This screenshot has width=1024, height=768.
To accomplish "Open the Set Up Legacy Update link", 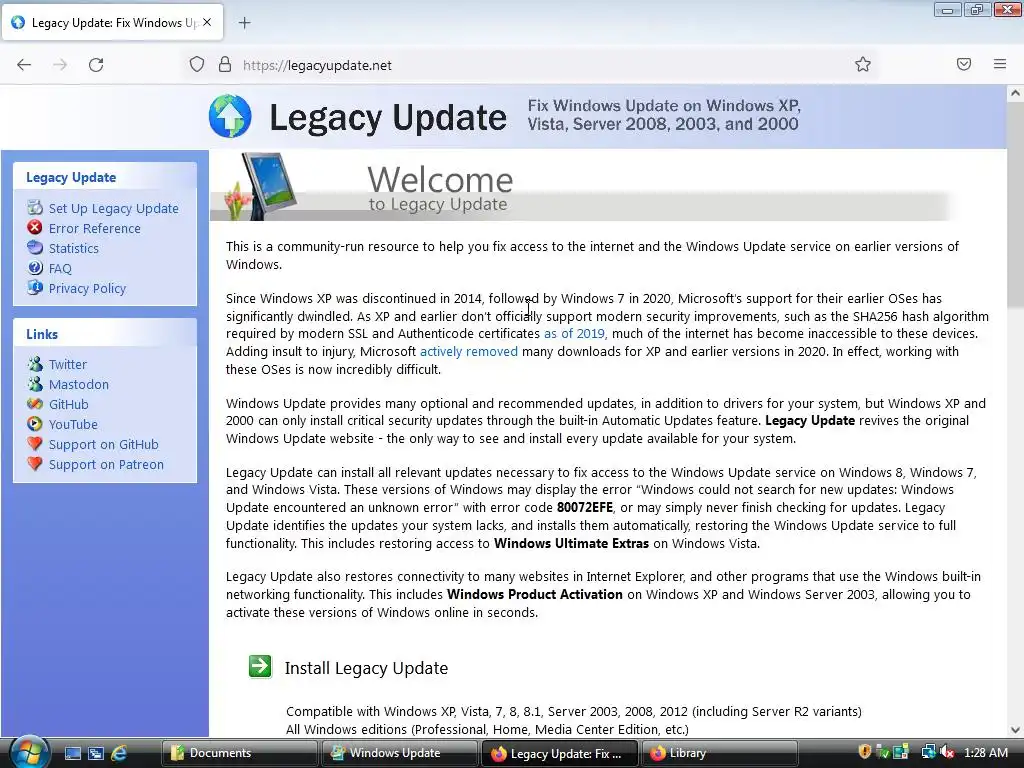I will pos(114,208).
